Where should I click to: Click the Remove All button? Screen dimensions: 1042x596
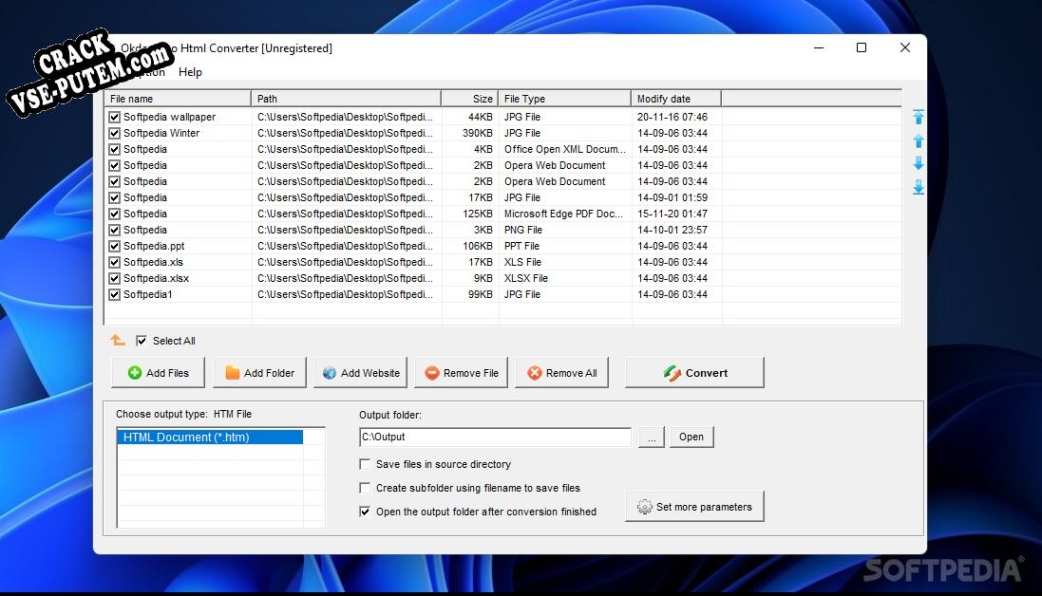[x=561, y=373]
